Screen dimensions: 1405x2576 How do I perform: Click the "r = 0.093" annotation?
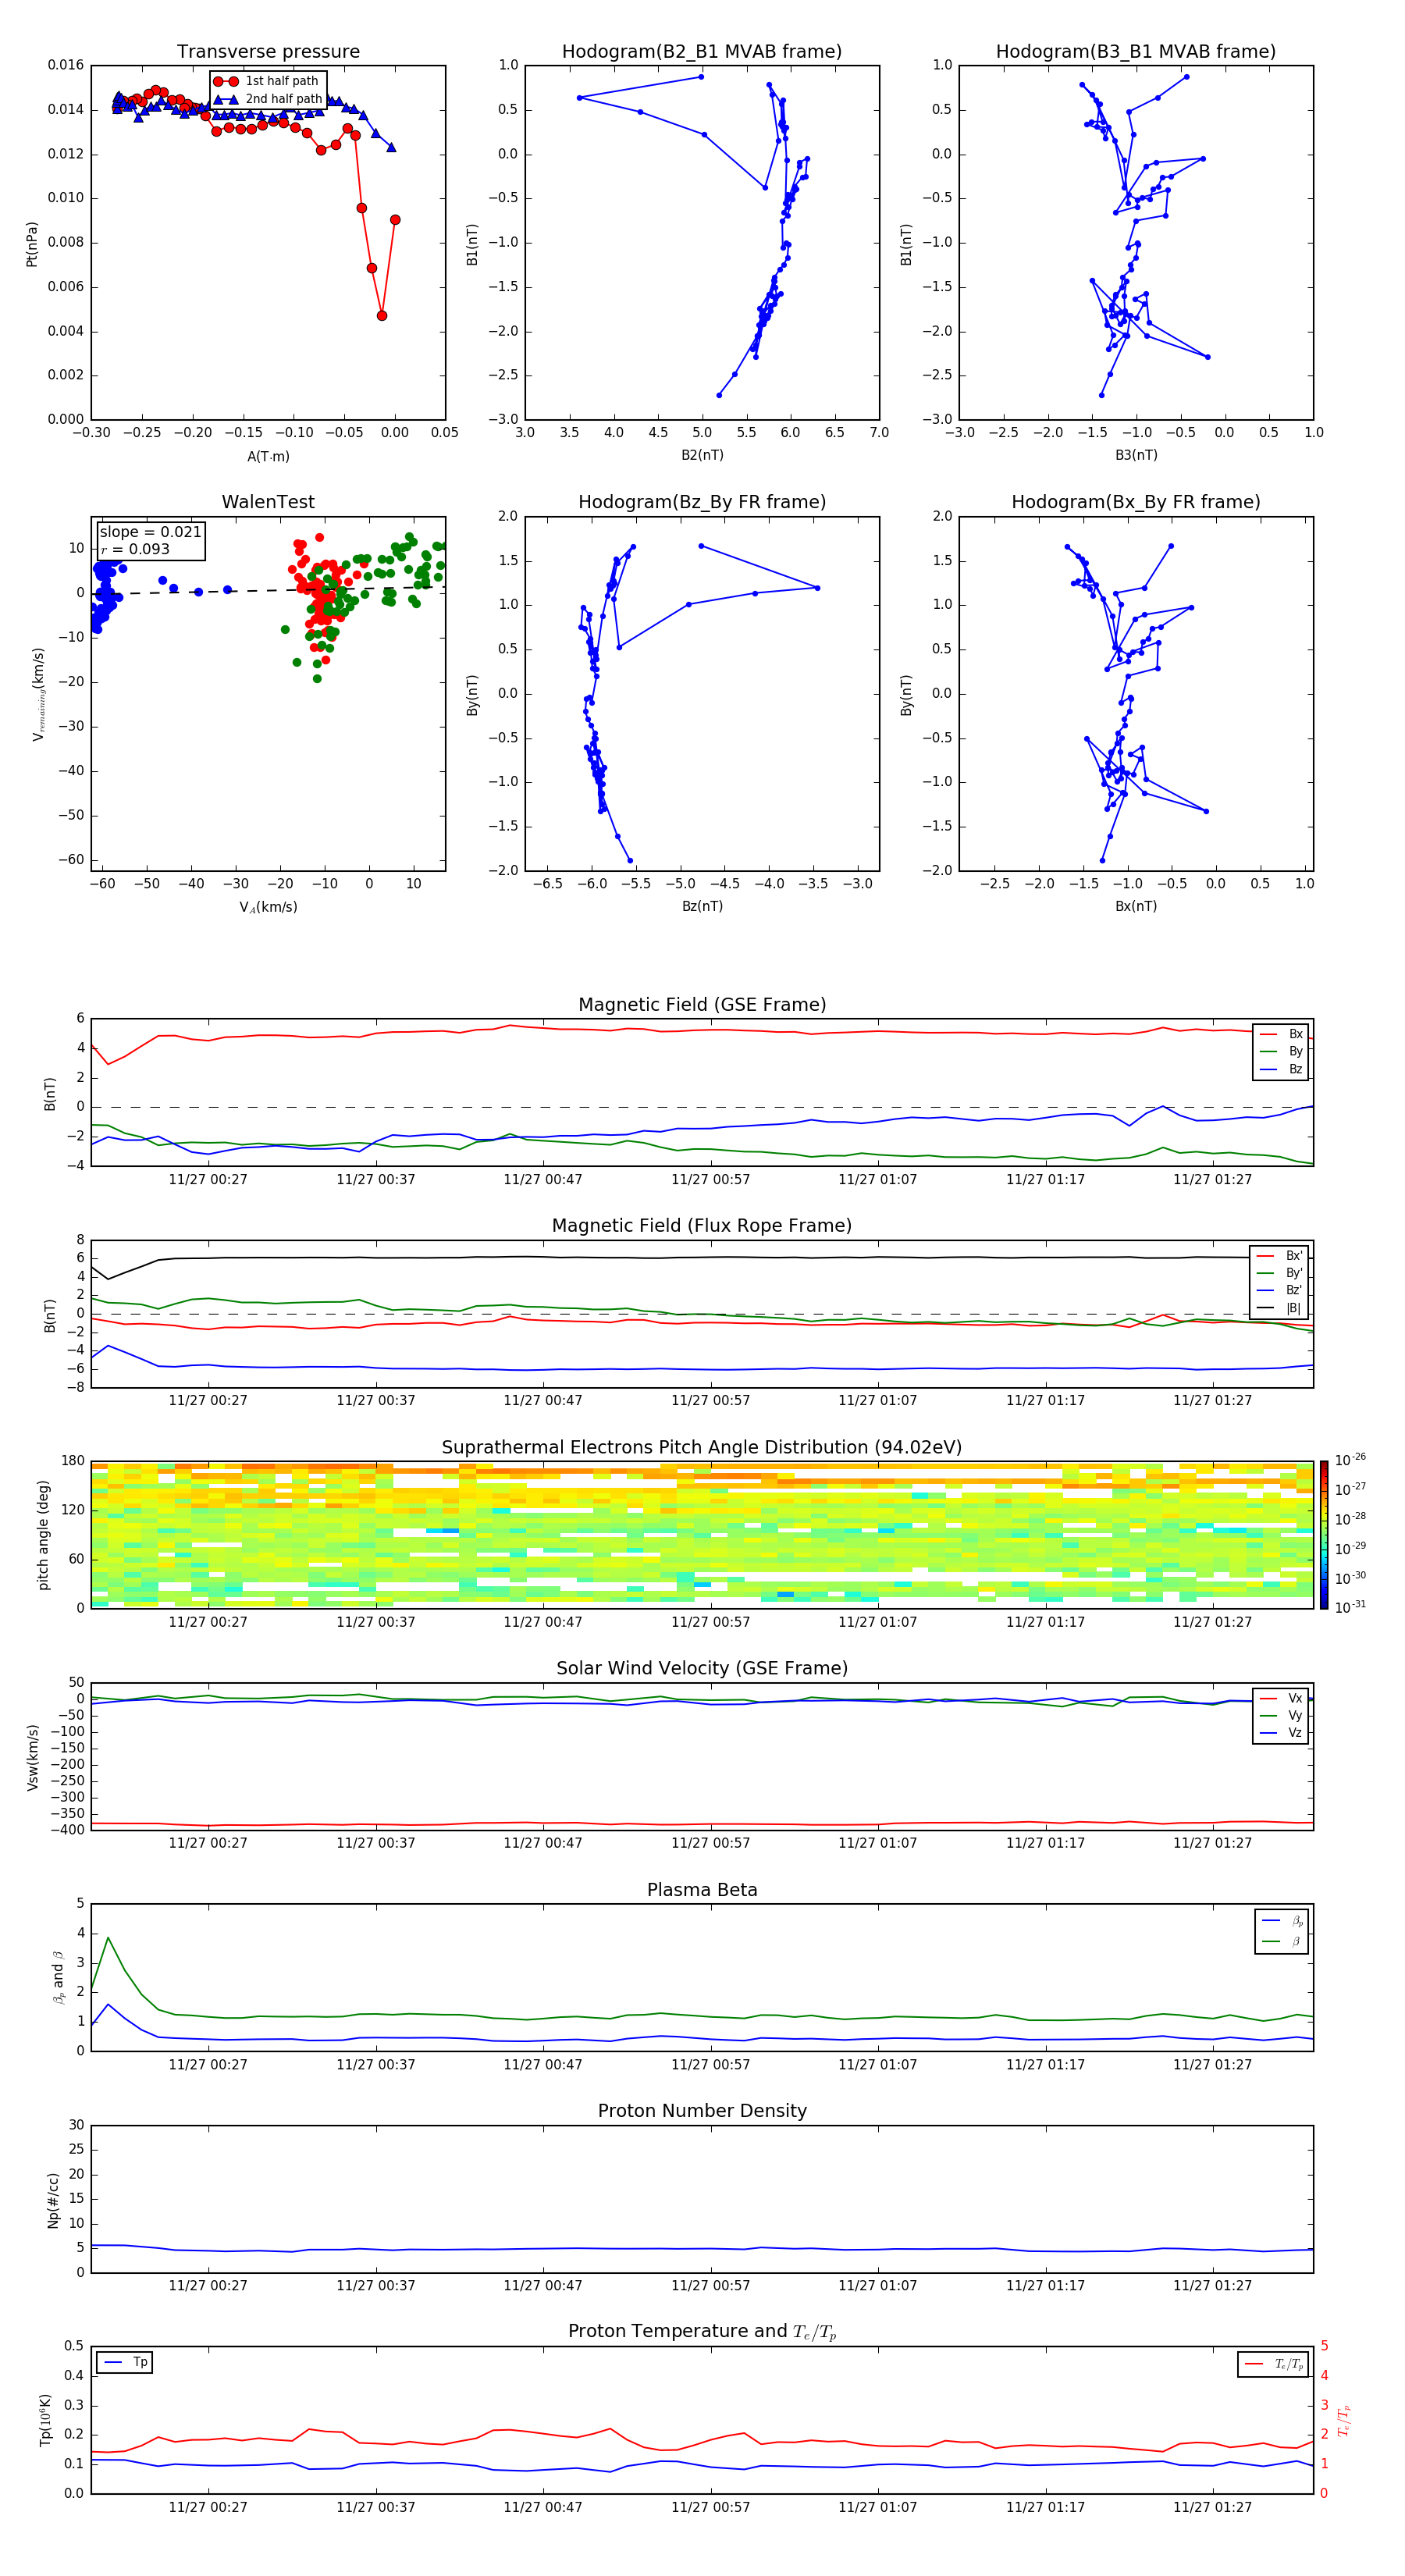coord(135,549)
